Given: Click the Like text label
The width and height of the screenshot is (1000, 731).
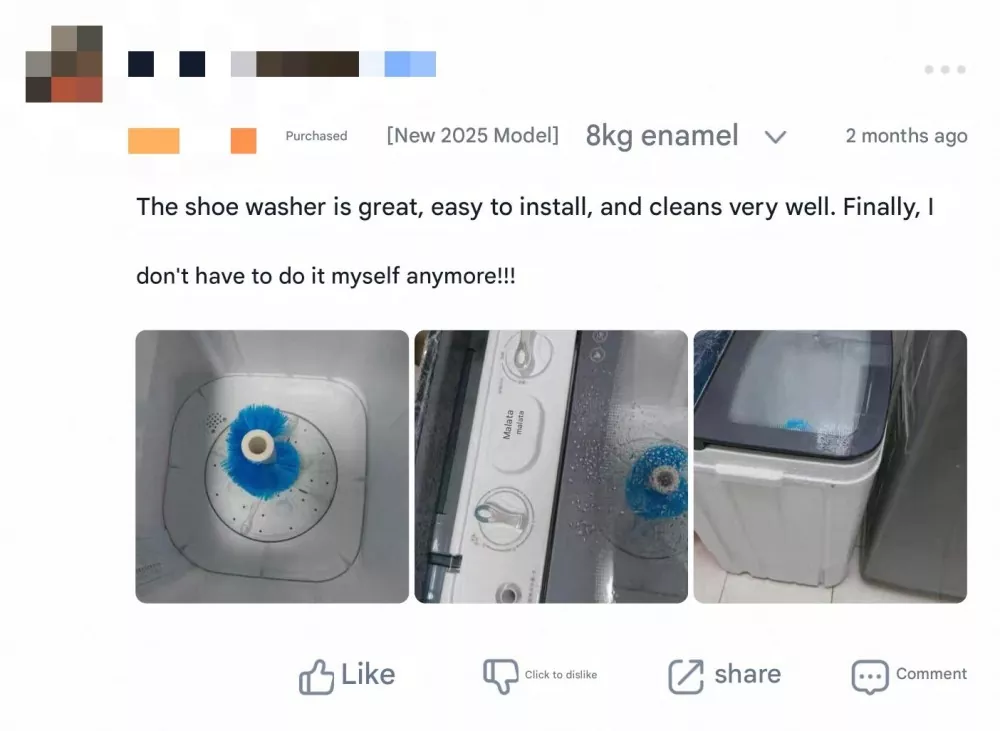Looking at the screenshot, I should 368,674.
